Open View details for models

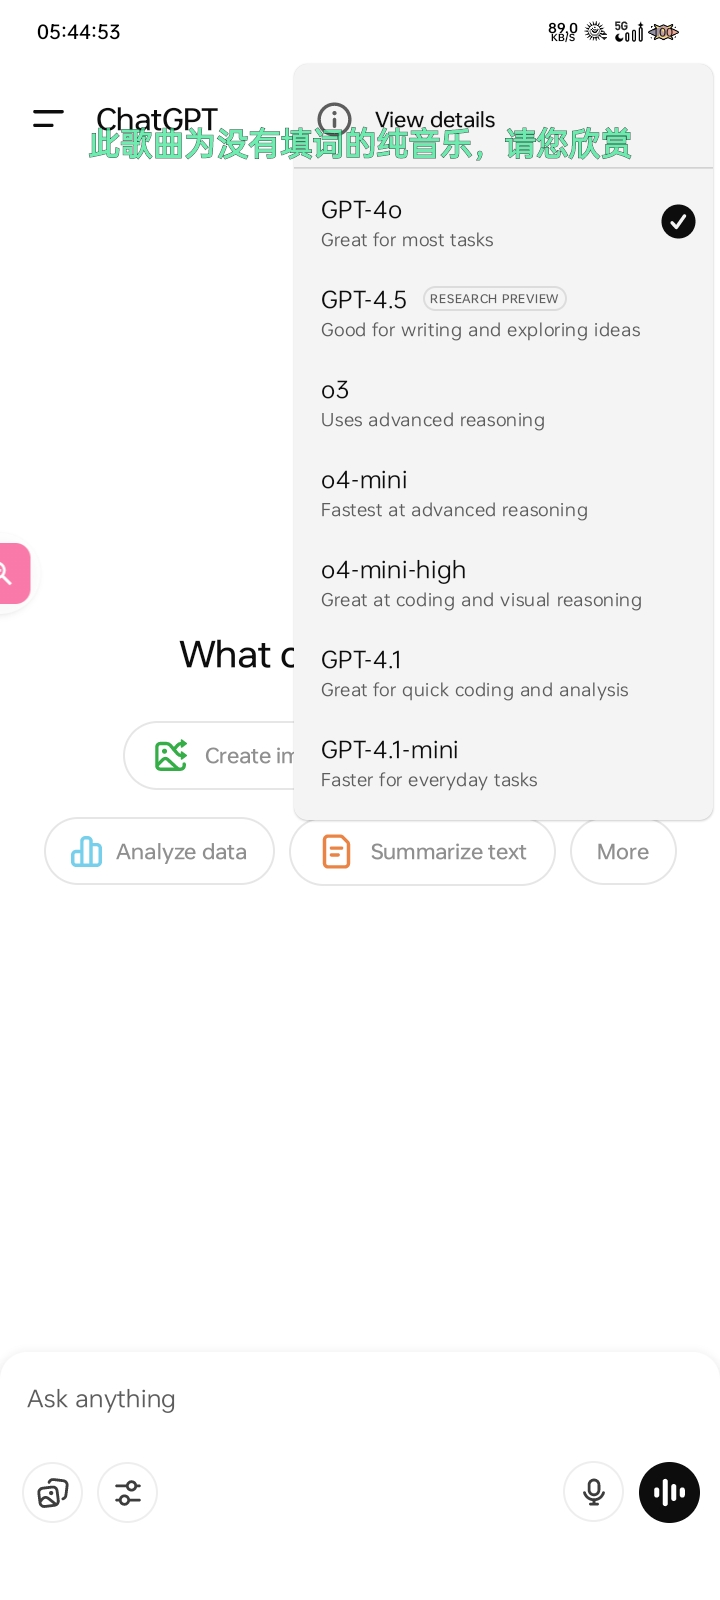click(x=504, y=120)
